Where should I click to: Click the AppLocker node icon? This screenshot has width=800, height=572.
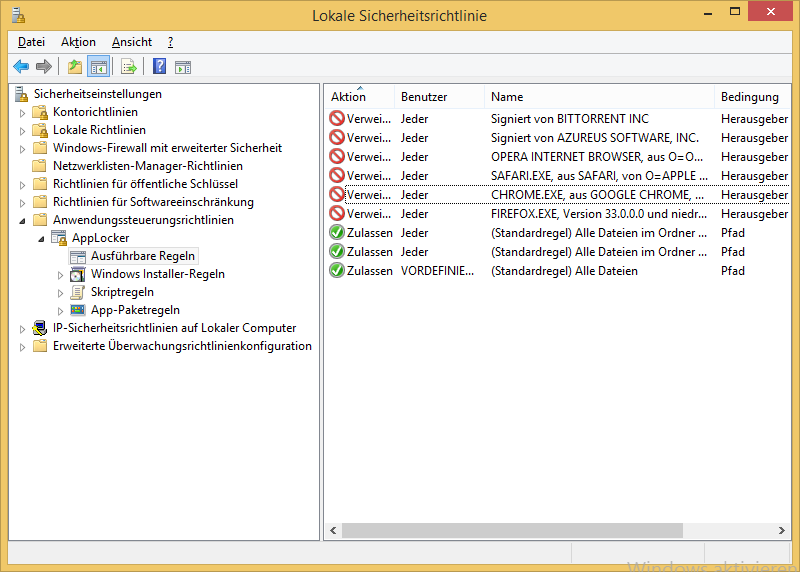[59, 238]
